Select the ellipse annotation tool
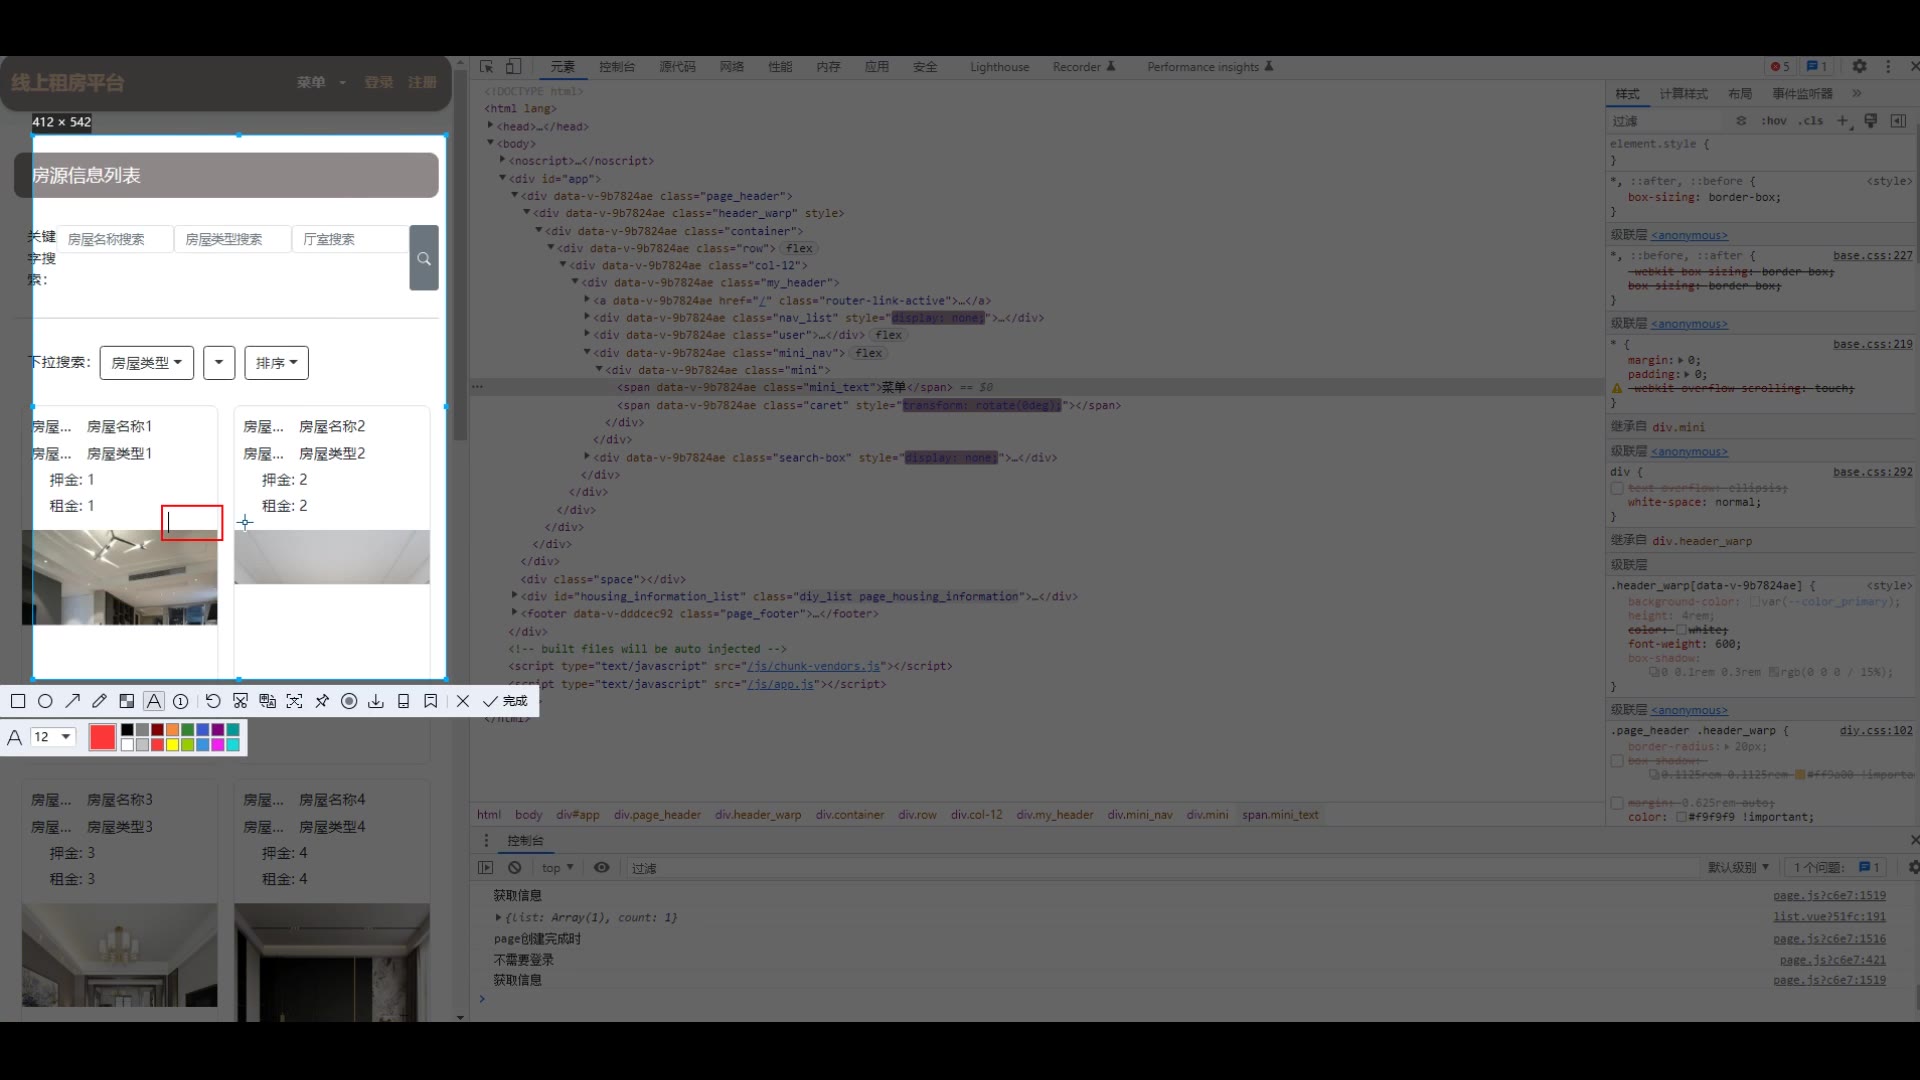The height and width of the screenshot is (1080, 1920). (x=45, y=701)
